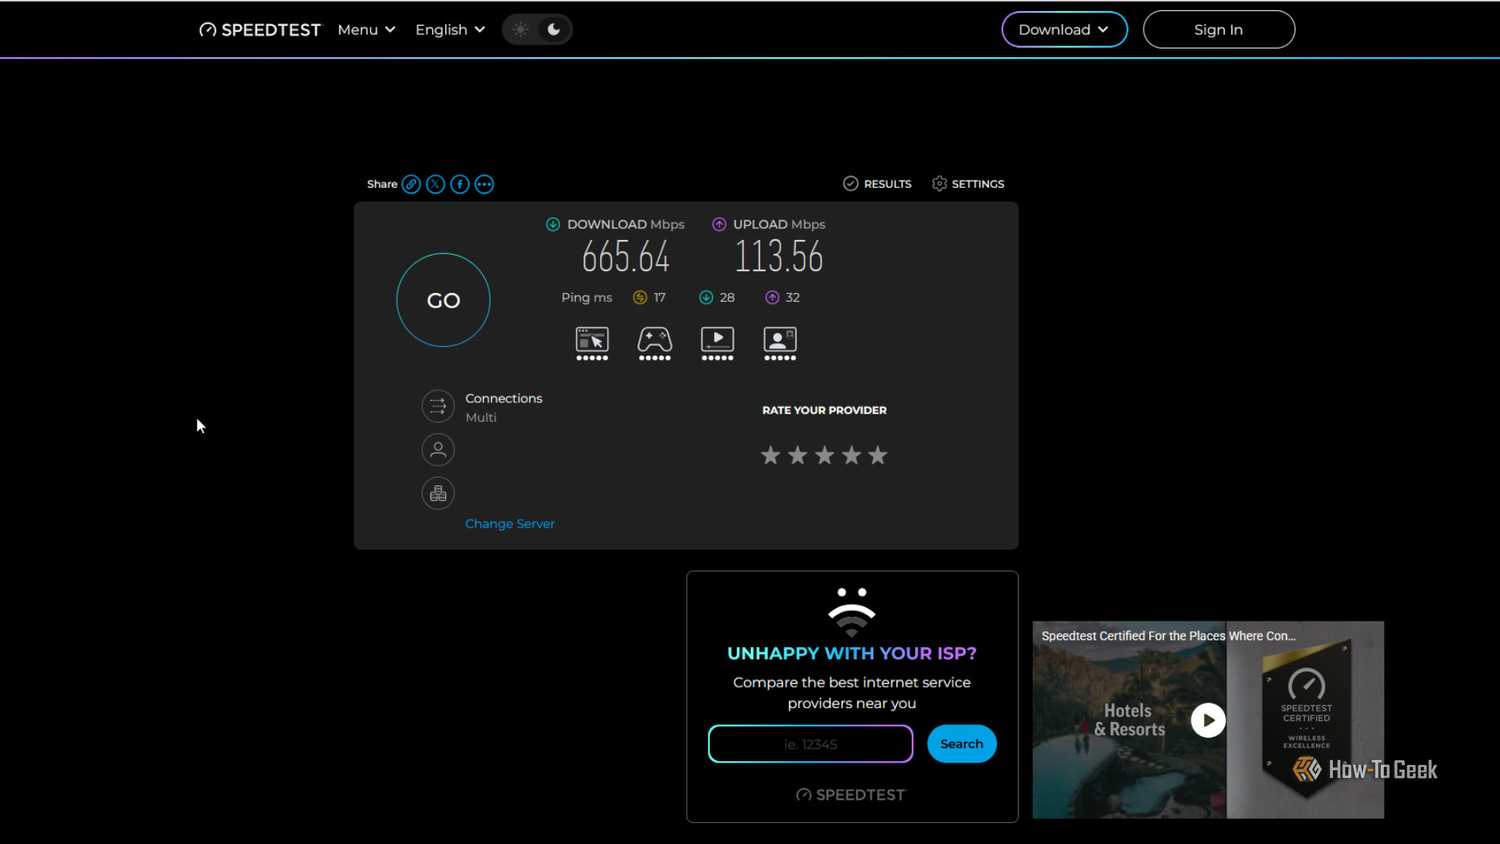The width and height of the screenshot is (1500, 844).
Task: Click the upload ping icon showing 32
Action: click(772, 297)
